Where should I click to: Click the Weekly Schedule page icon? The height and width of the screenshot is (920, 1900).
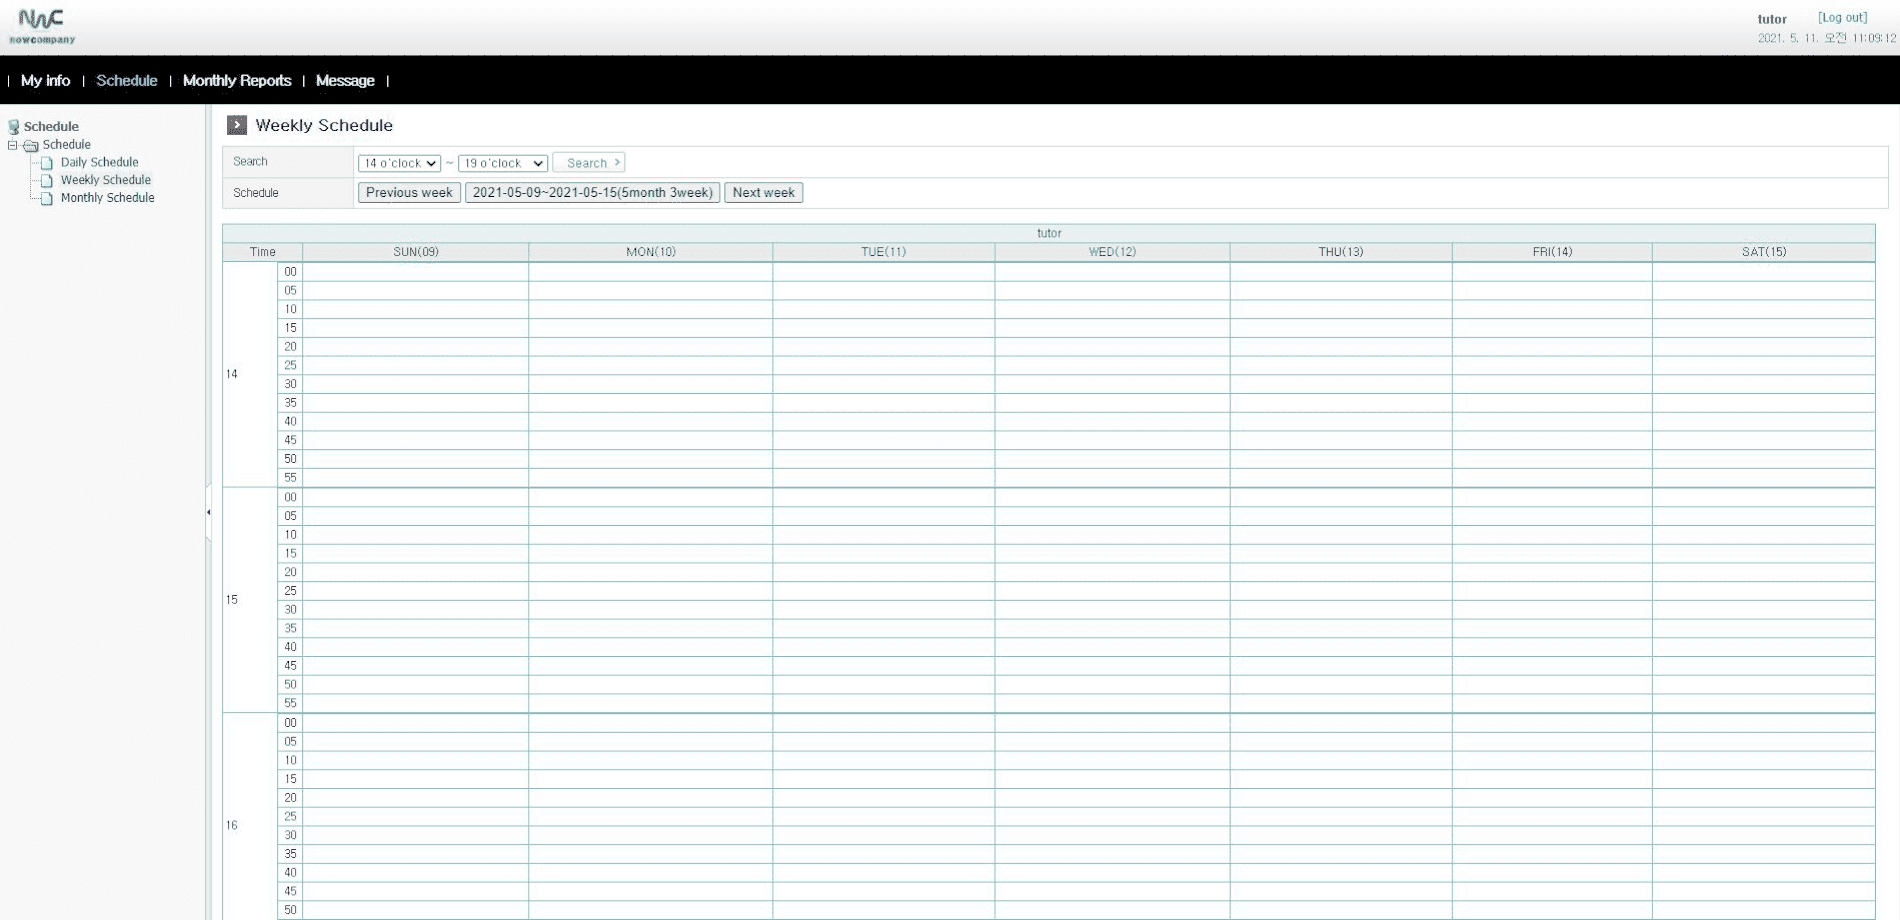[47, 181]
